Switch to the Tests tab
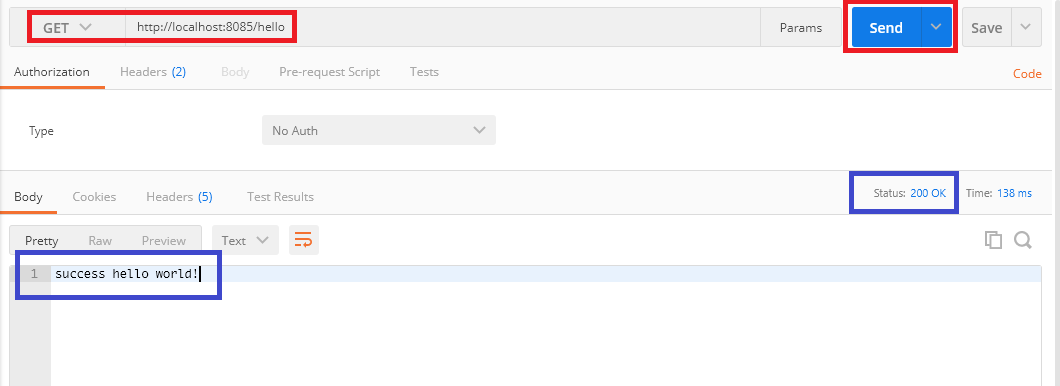The width and height of the screenshot is (1060, 386). click(424, 72)
